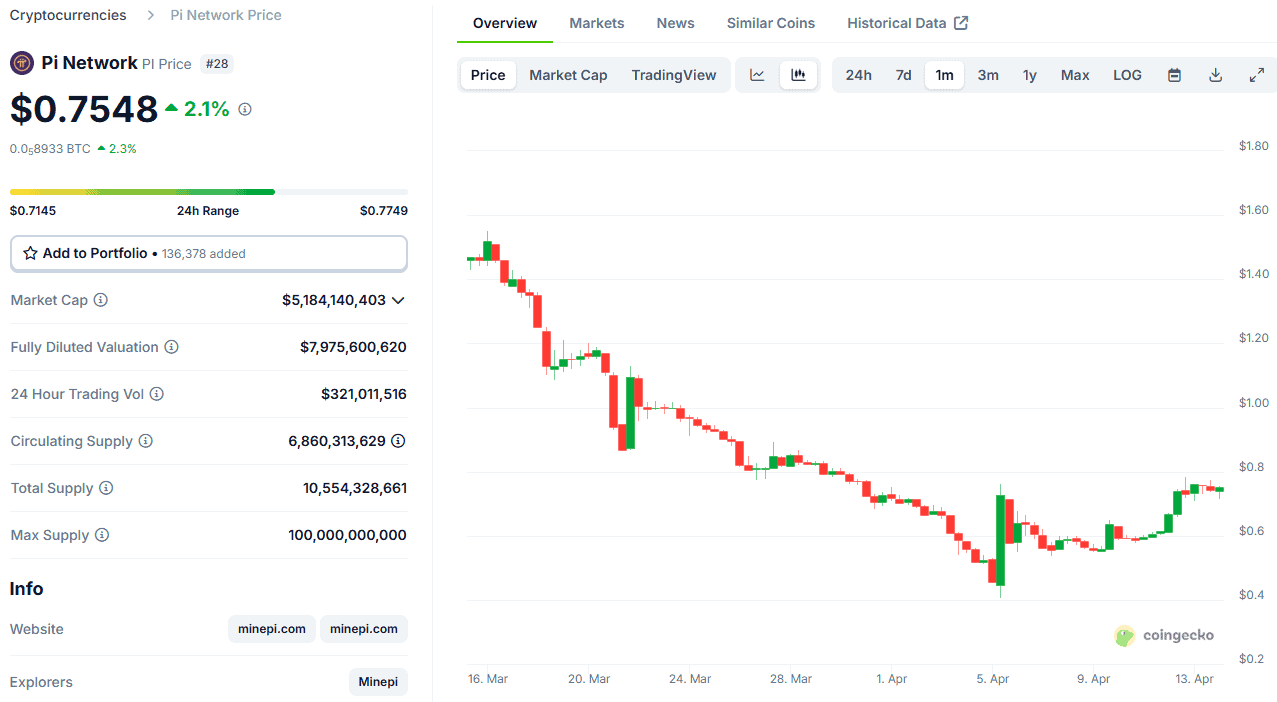Click the Total Supply info icon
Screen dimensions: 1277x702
pyautogui.click(x=106, y=488)
